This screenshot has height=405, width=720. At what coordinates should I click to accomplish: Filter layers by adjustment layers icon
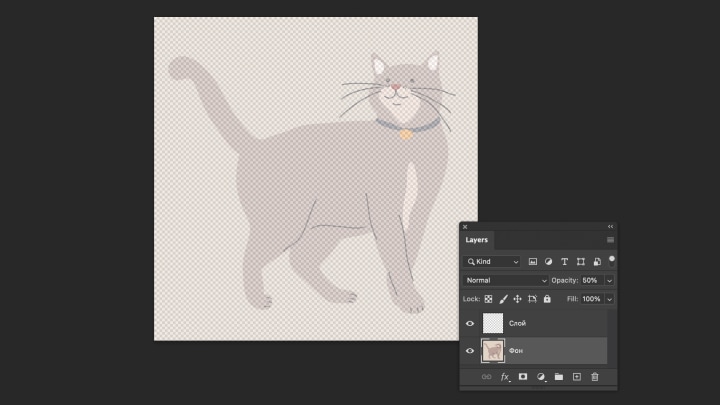point(548,262)
